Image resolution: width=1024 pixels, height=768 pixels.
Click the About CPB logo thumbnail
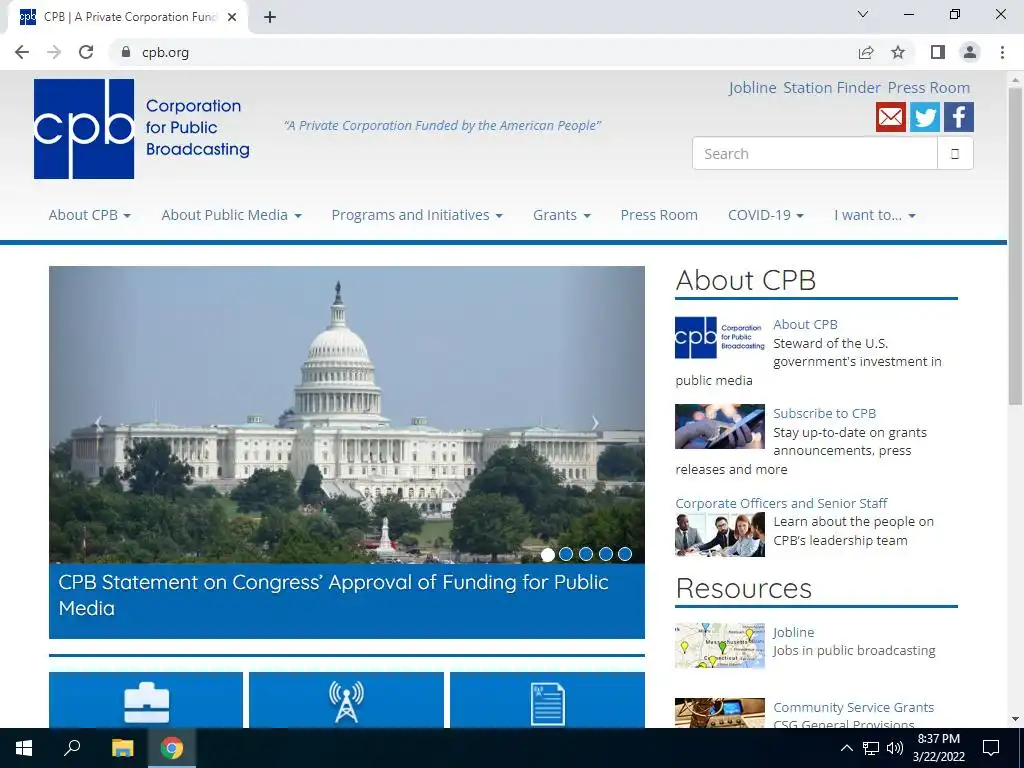click(x=720, y=338)
